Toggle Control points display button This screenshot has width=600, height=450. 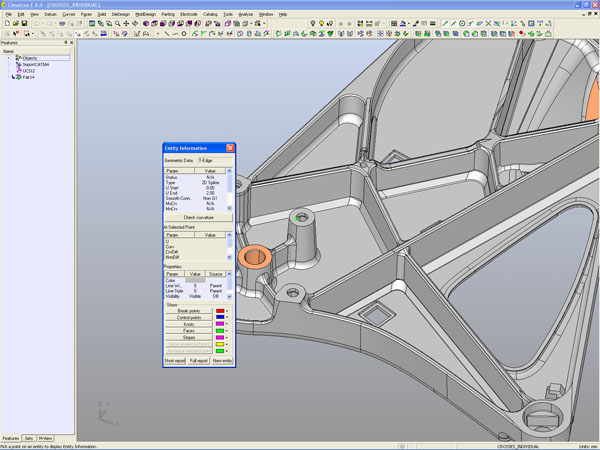(x=188, y=318)
